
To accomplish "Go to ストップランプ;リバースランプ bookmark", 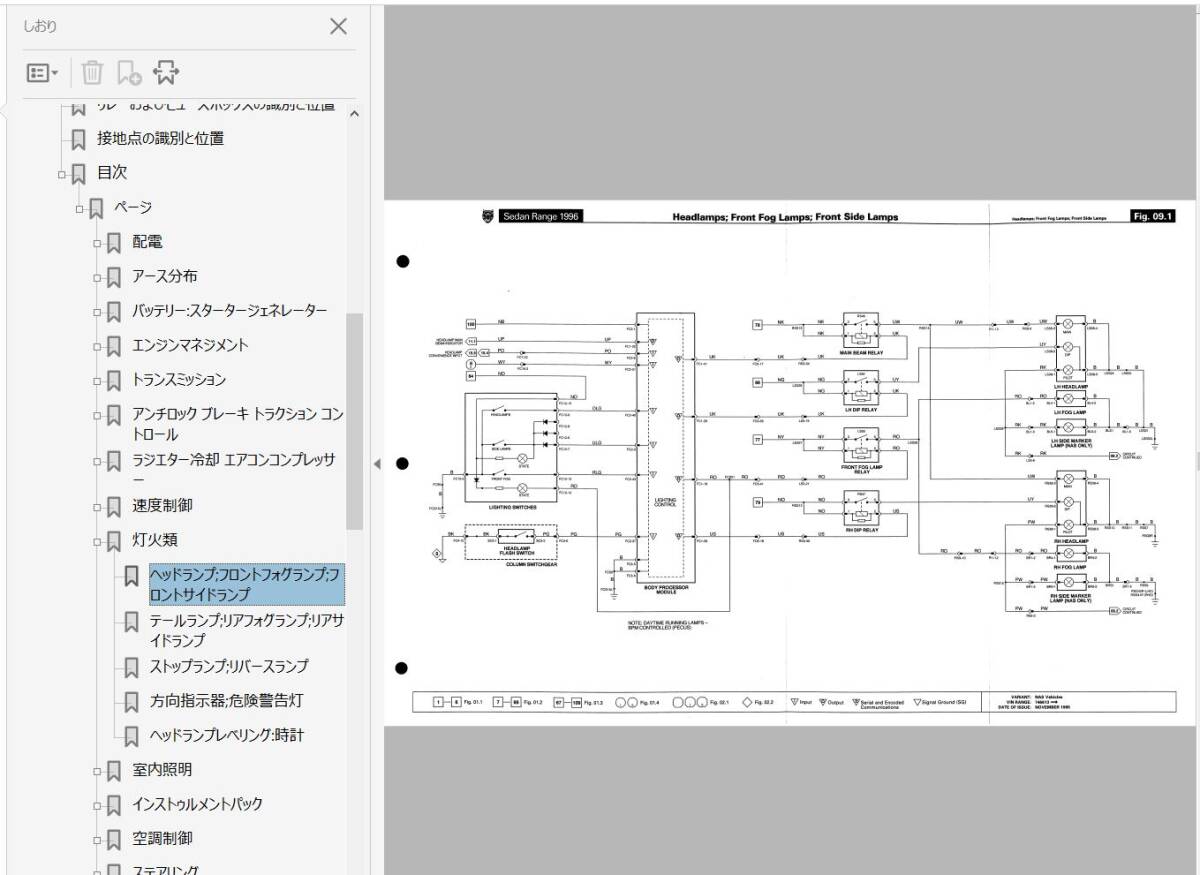I will 228,666.
